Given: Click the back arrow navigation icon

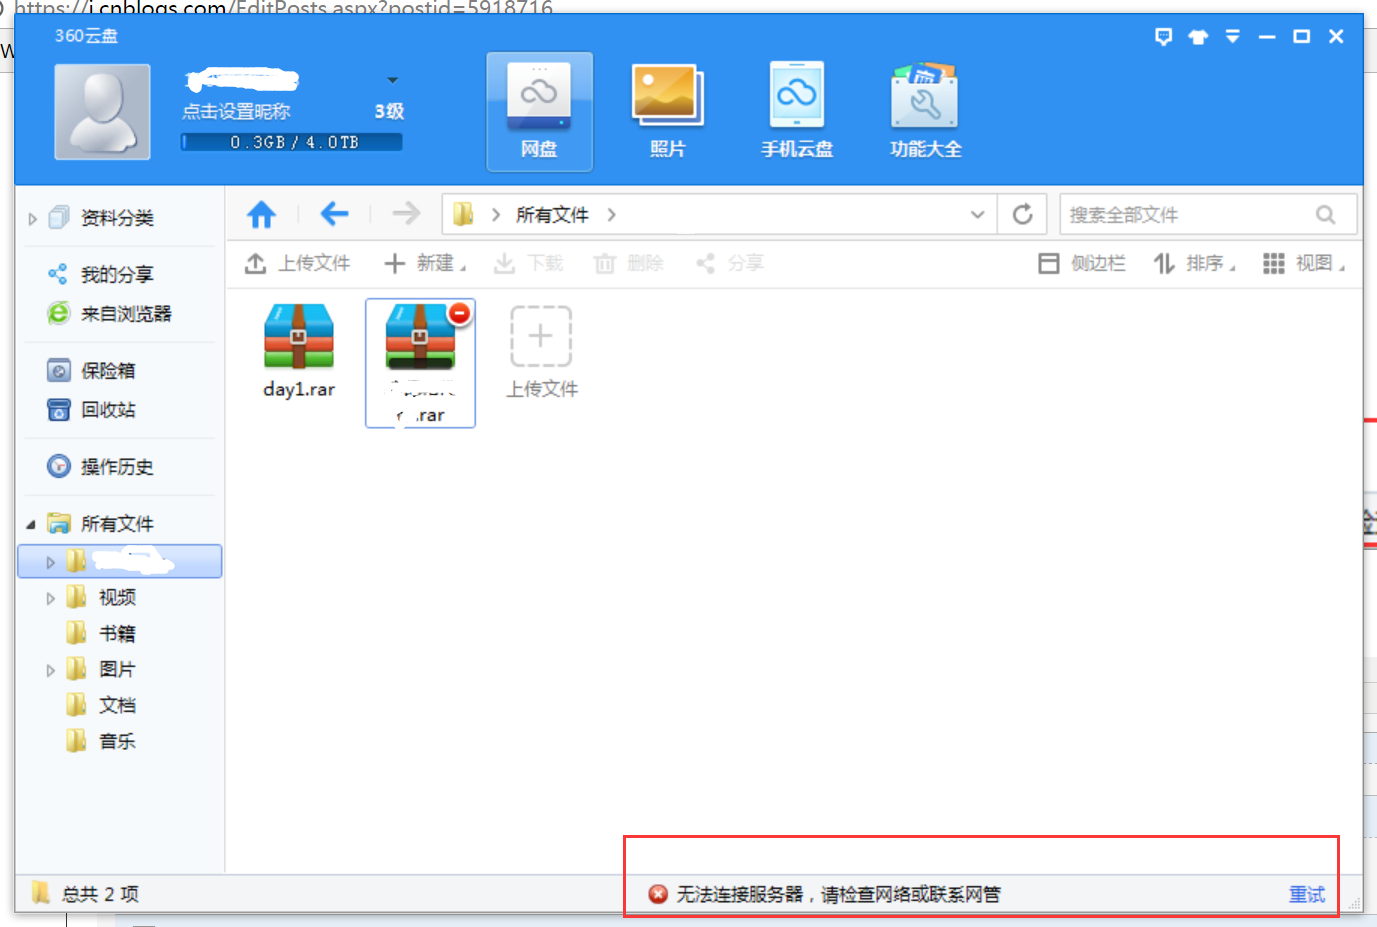Looking at the screenshot, I should [334, 214].
